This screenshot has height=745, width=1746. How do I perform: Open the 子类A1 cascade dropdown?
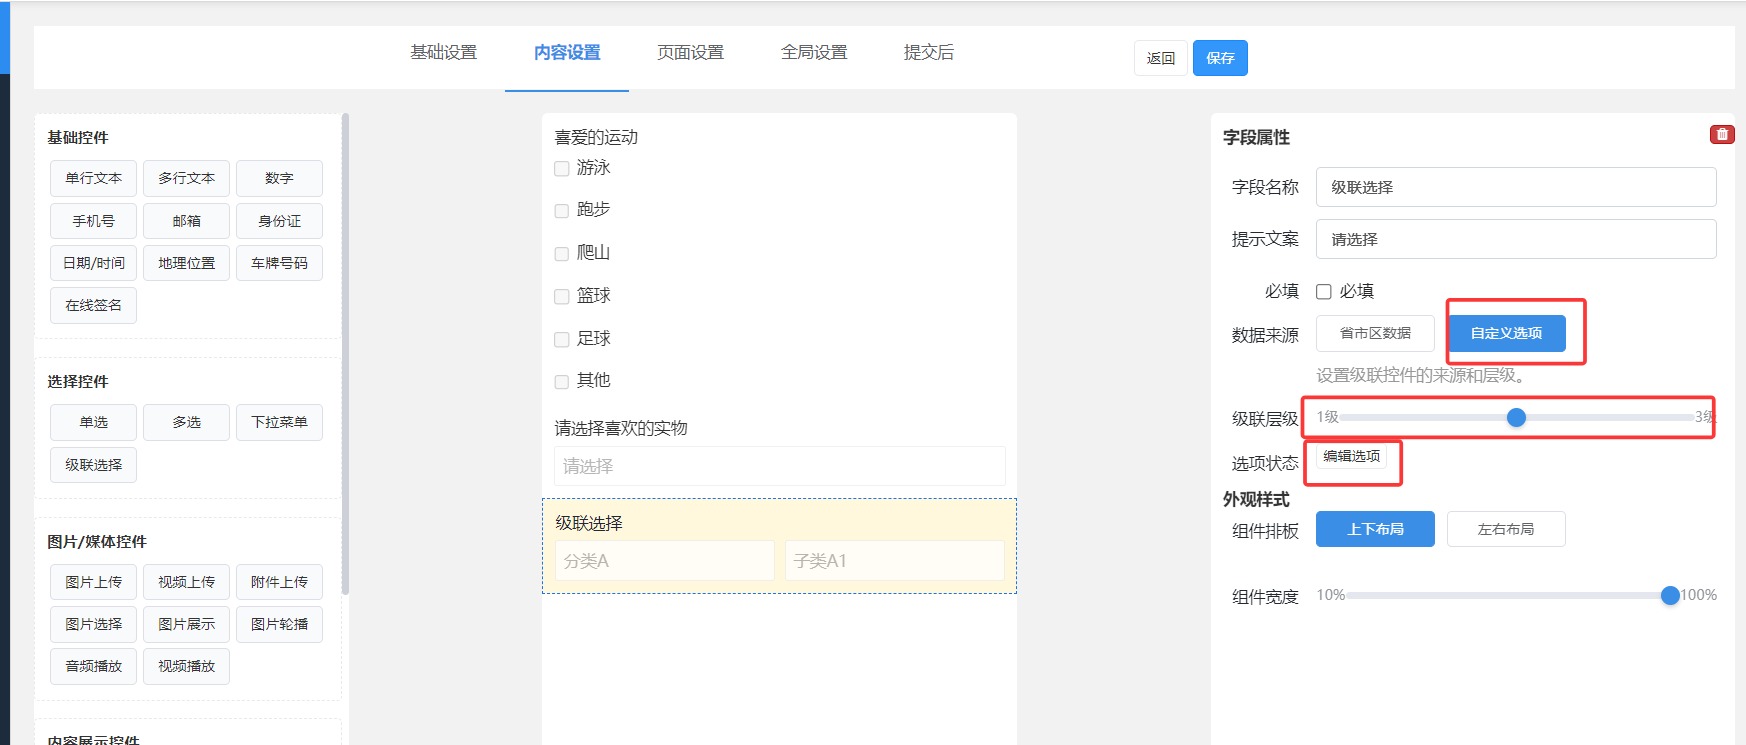pyautogui.click(x=894, y=561)
